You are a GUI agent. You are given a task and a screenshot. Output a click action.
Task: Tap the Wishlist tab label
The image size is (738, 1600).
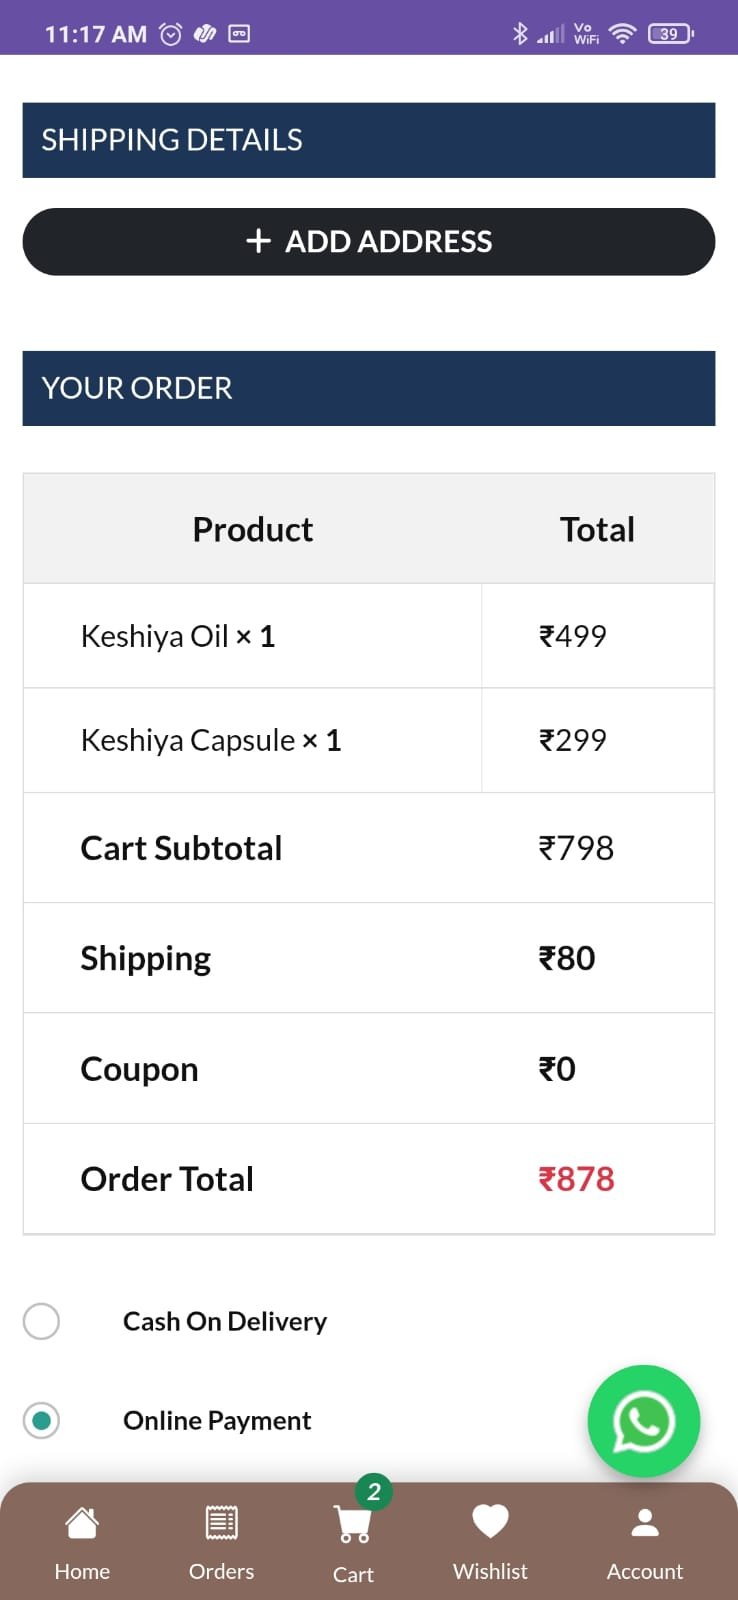tap(490, 1571)
